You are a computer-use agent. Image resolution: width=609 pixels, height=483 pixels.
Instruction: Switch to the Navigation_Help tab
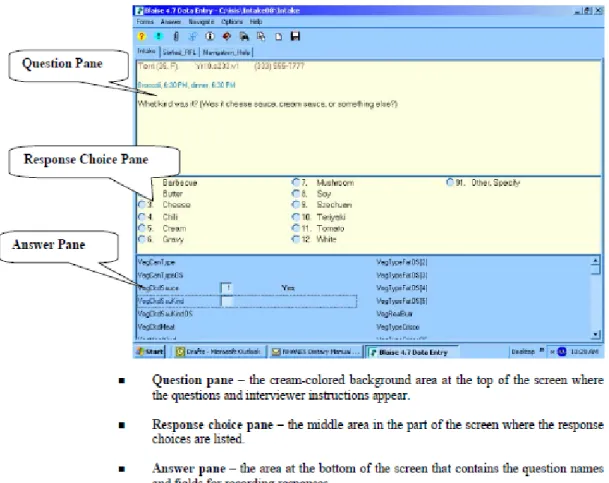click(226, 52)
